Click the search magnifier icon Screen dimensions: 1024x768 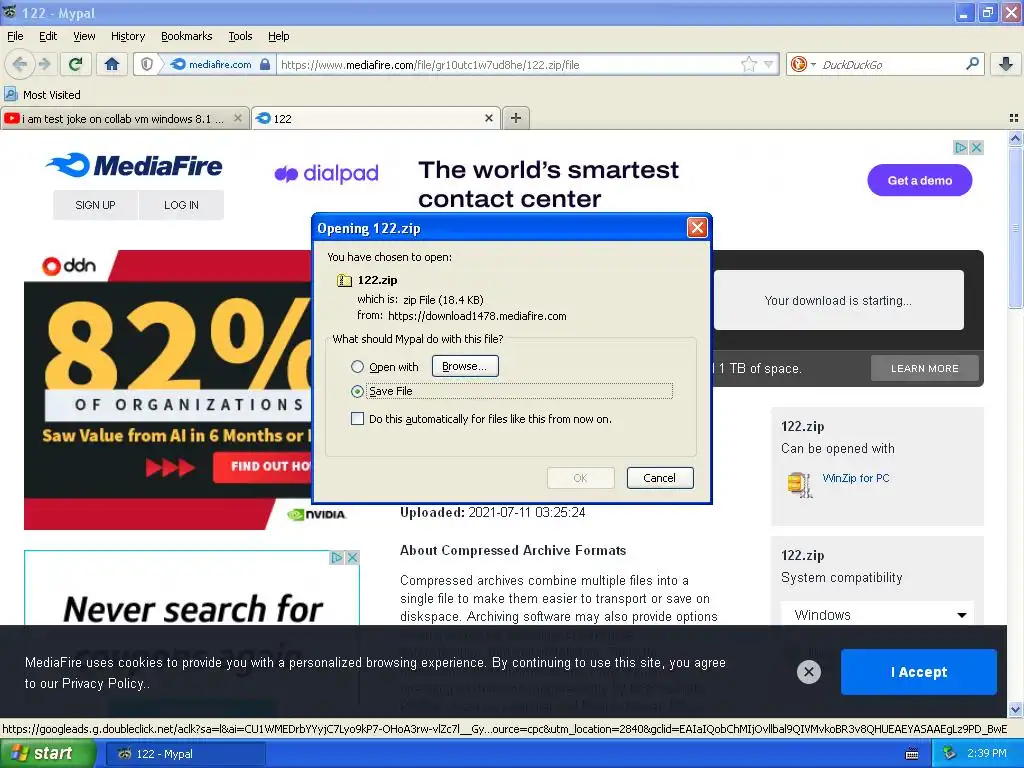972,63
